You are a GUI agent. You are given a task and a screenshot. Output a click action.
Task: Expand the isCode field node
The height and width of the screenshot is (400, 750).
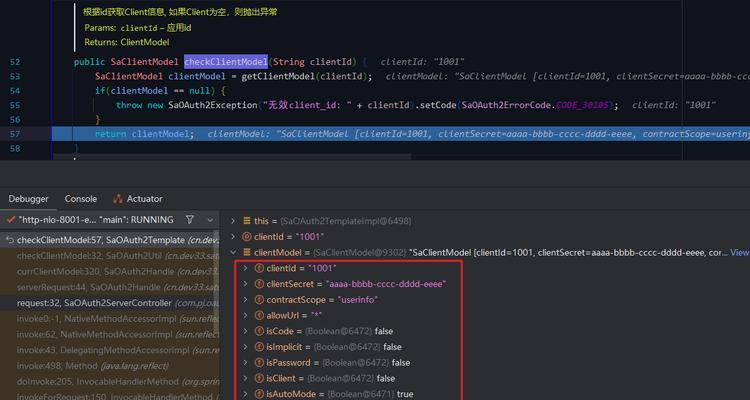tap(245, 331)
